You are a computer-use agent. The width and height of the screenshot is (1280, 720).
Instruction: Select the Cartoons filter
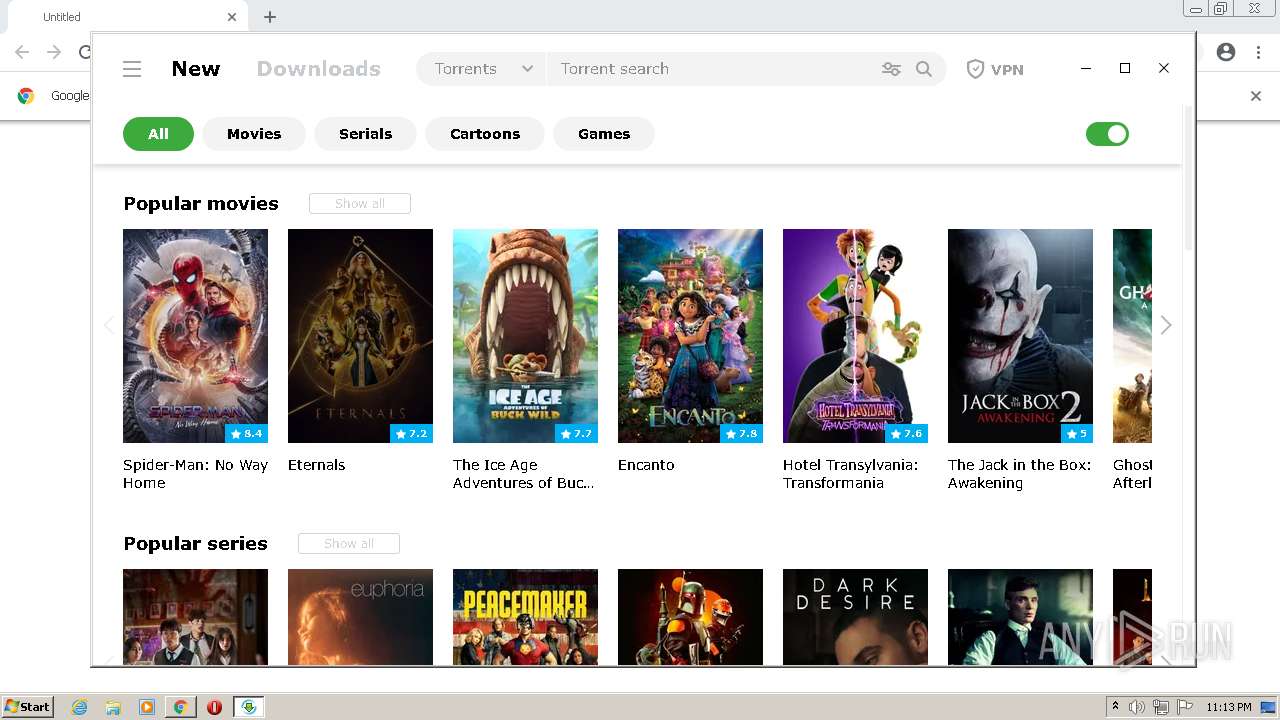[485, 134]
